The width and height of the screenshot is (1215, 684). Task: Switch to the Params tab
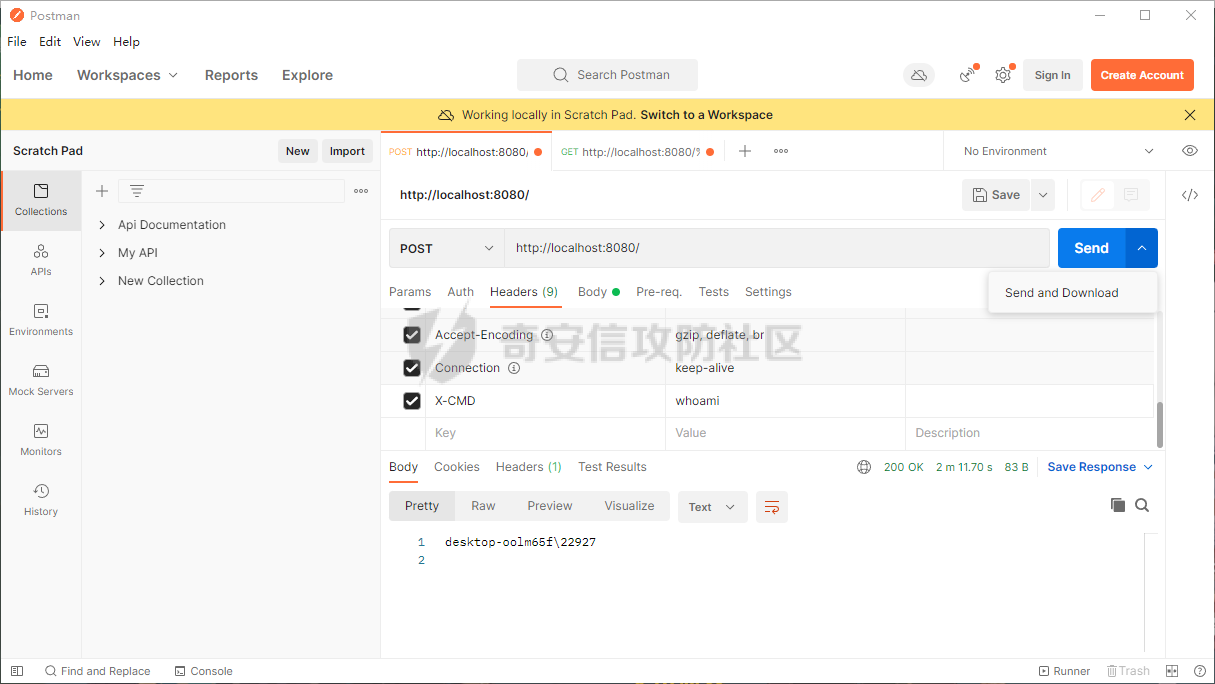click(x=410, y=292)
